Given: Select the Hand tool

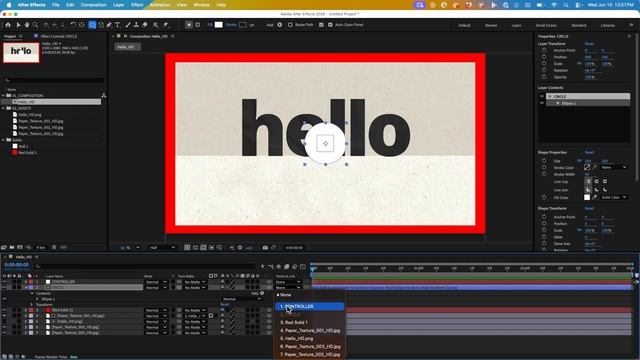Looking at the screenshot, I should click(27, 25).
